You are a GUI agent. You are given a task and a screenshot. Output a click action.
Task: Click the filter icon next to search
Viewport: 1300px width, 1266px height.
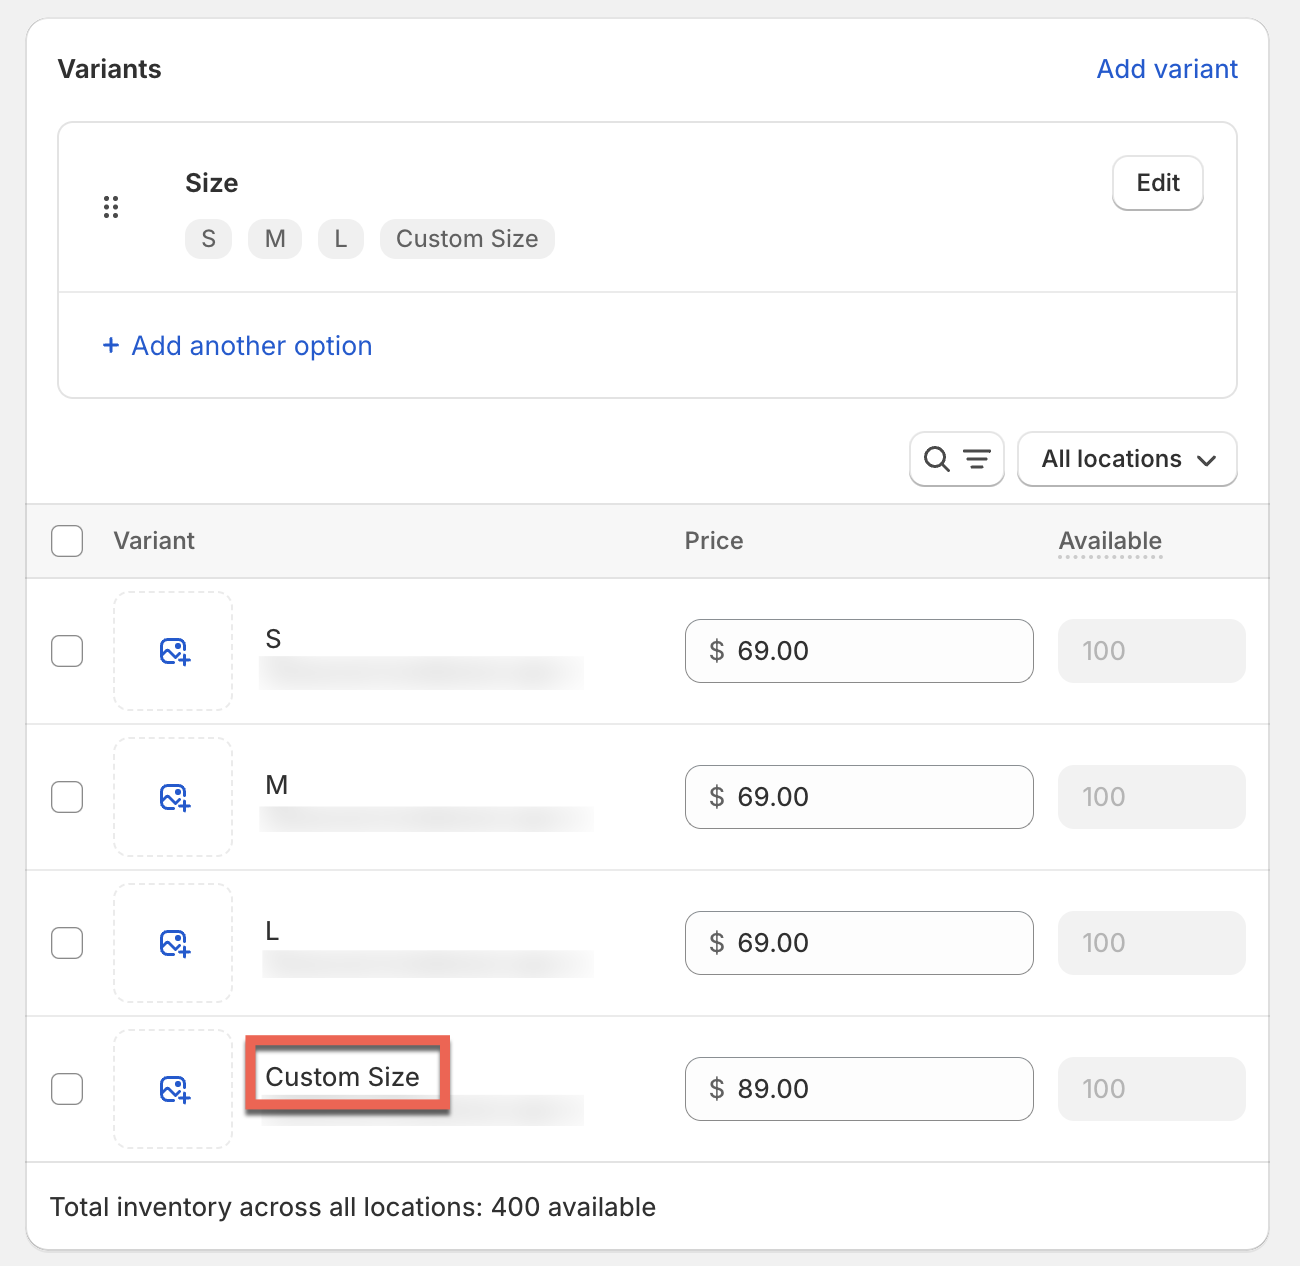pyautogui.click(x=975, y=459)
